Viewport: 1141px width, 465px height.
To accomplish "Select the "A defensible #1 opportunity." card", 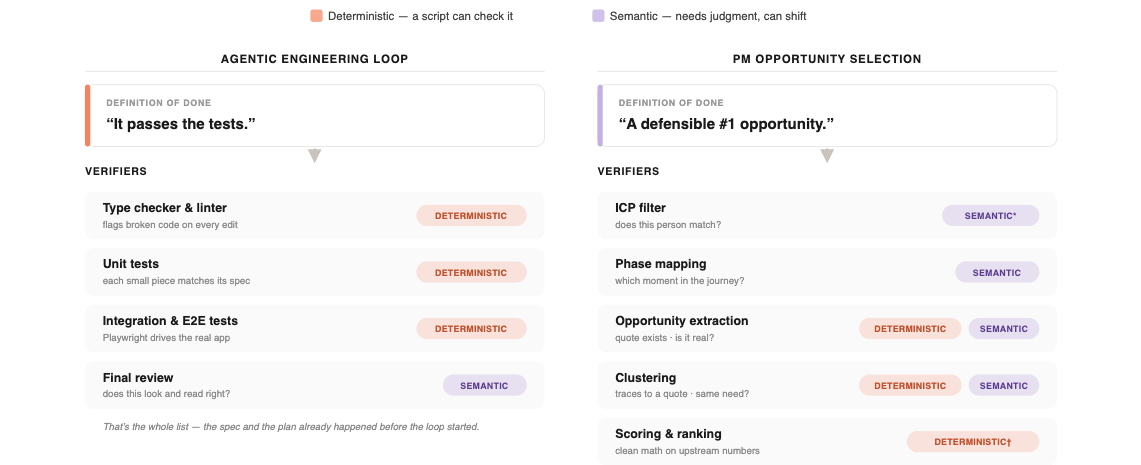I will point(827,116).
